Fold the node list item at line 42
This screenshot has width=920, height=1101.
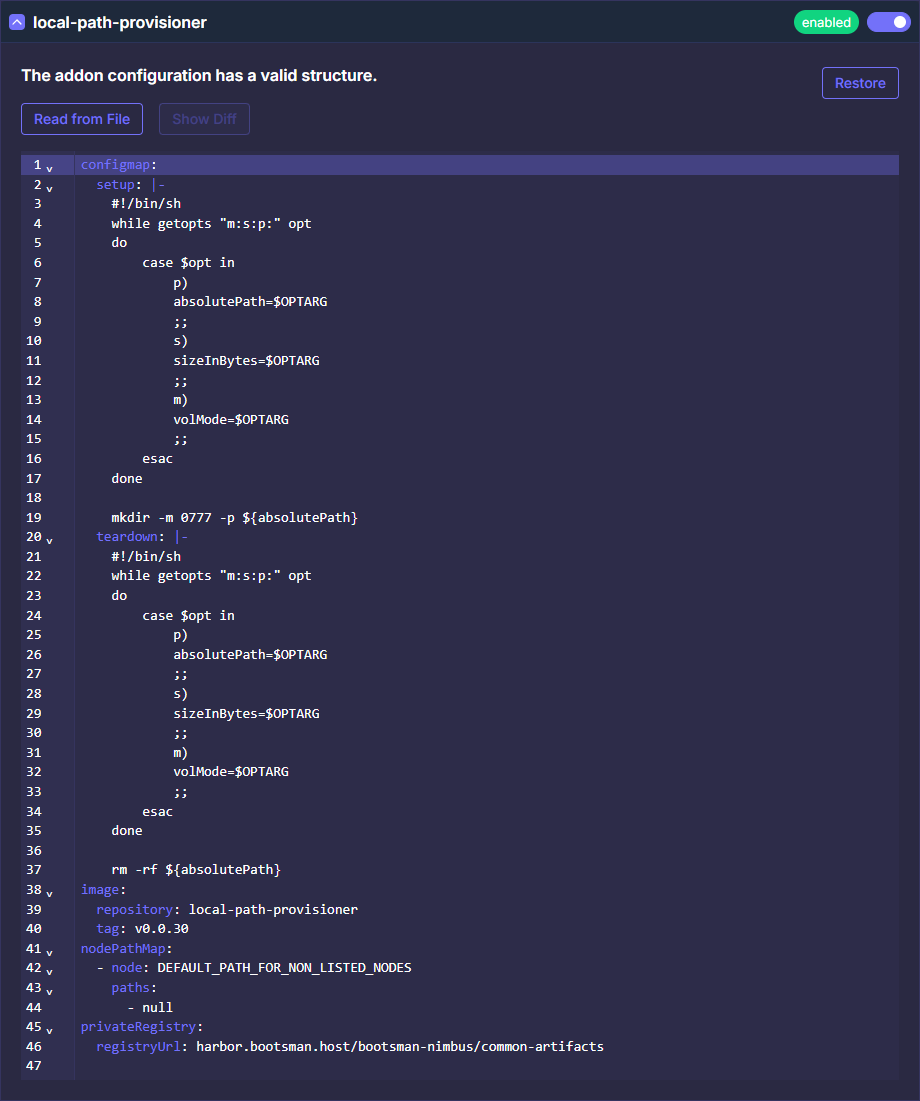(50, 971)
